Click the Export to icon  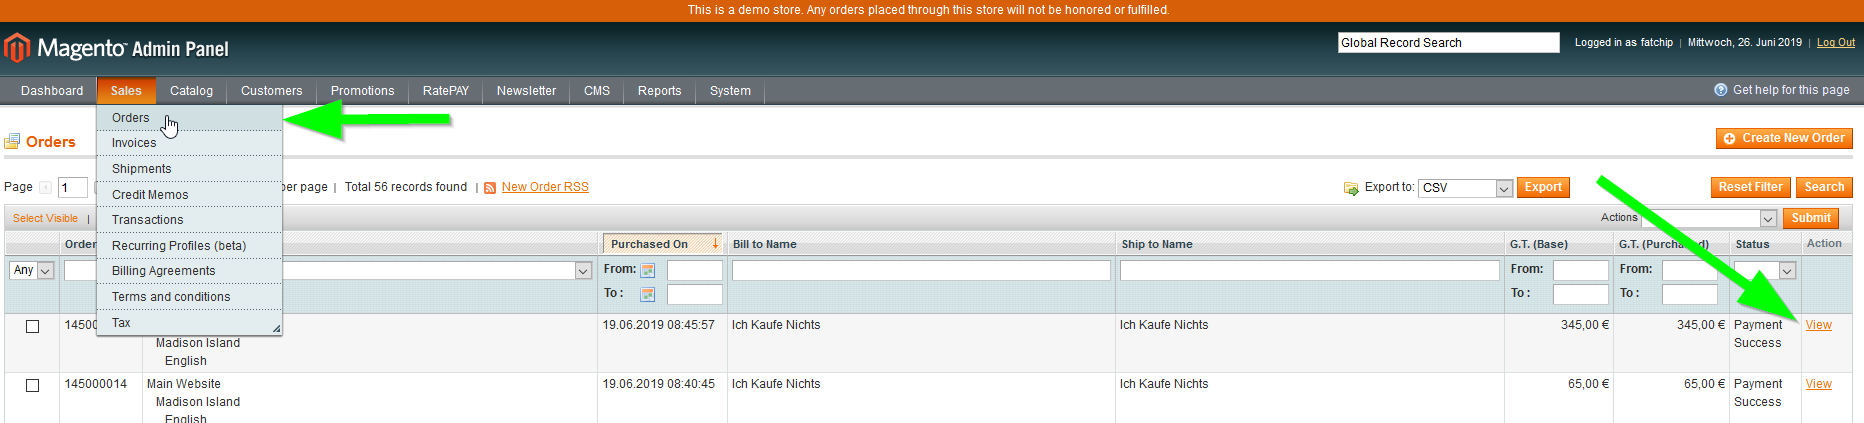pos(1351,188)
